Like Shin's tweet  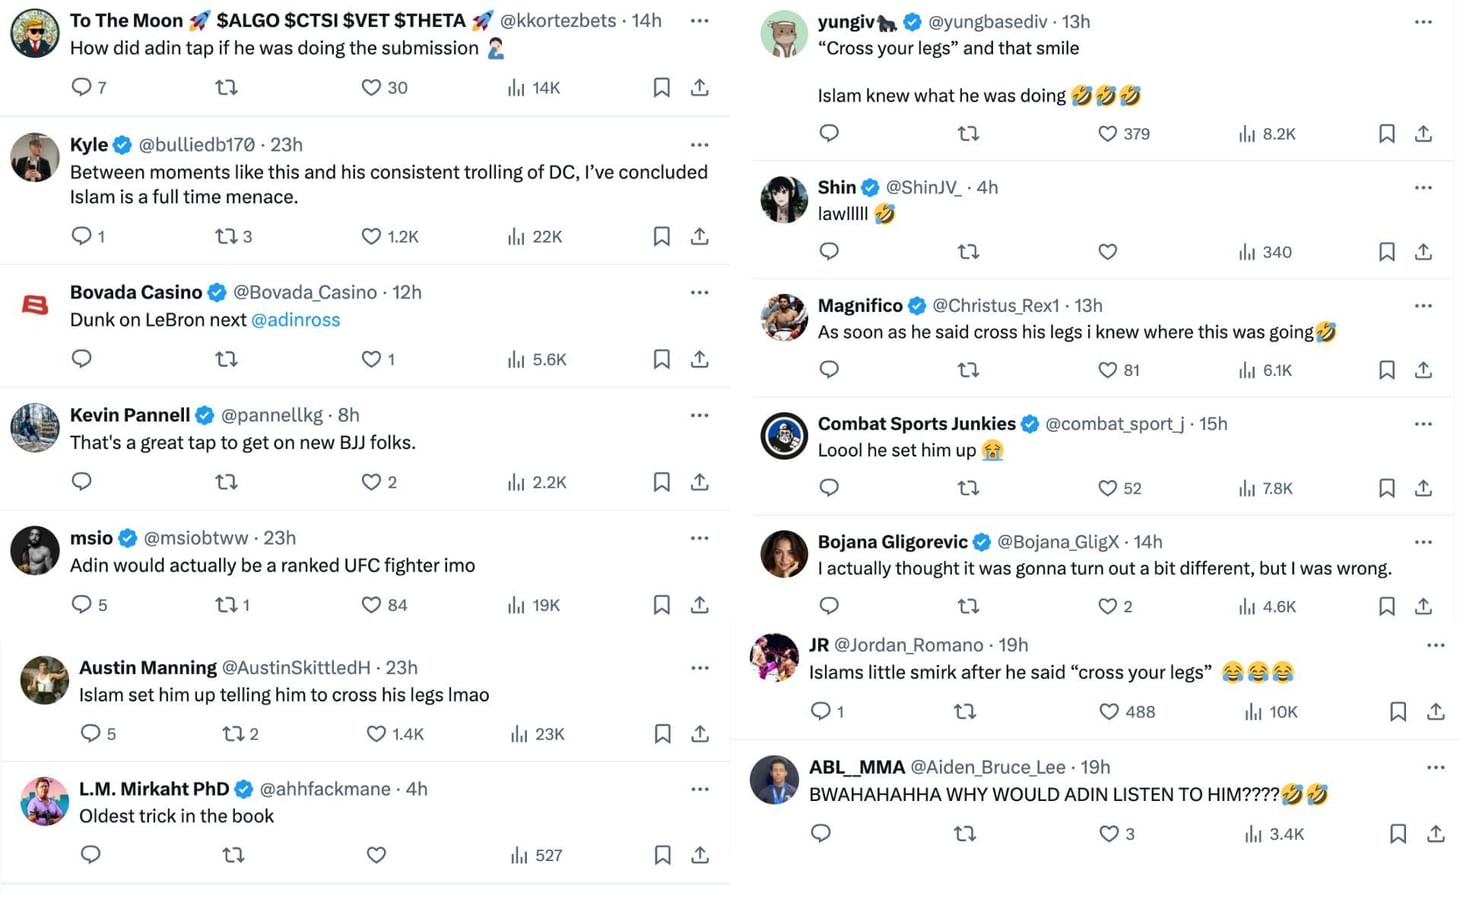pos(1106,252)
